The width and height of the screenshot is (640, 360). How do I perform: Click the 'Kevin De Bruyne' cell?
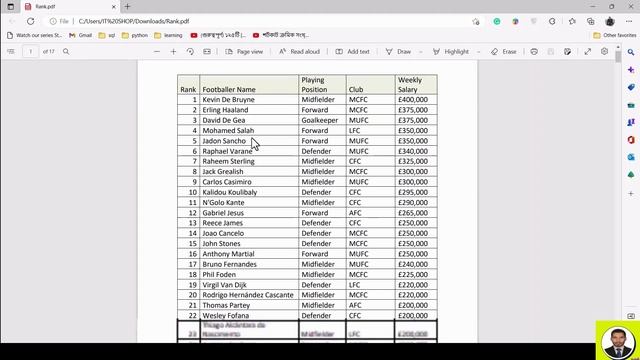click(x=249, y=100)
